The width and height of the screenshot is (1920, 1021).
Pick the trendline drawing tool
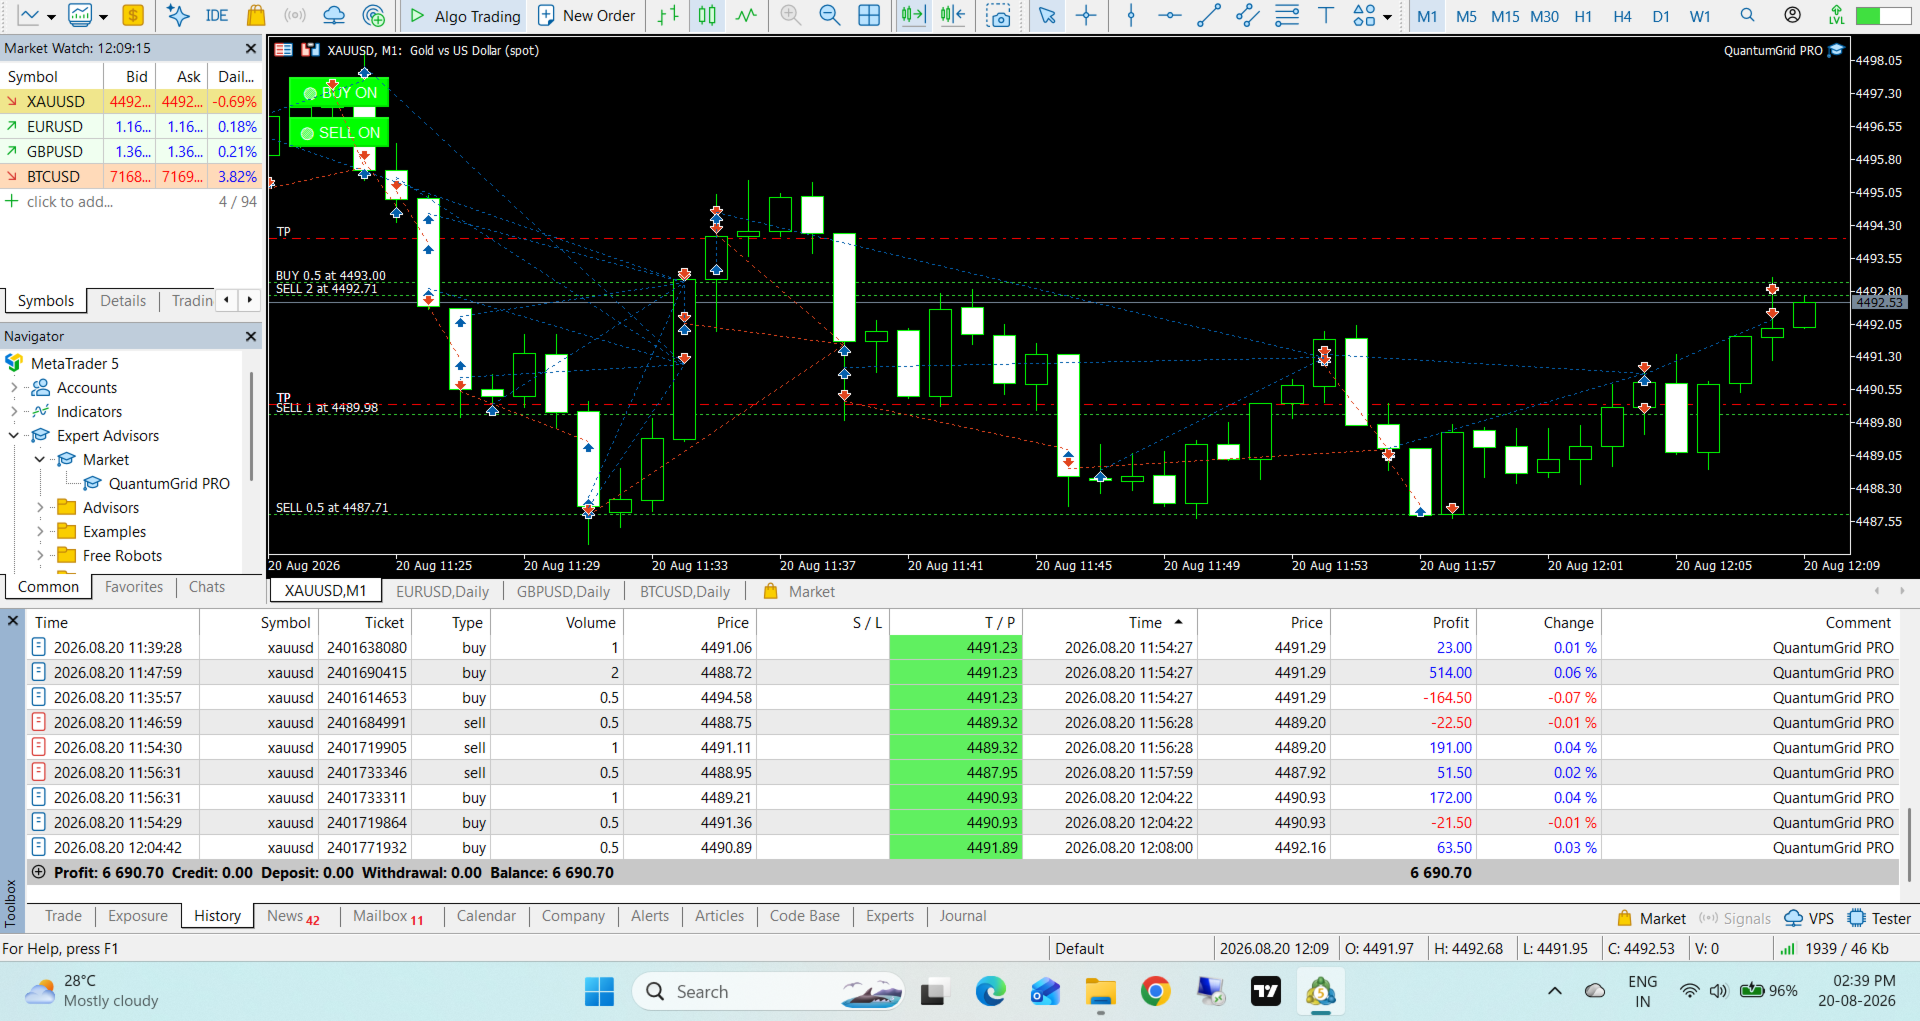[x=1209, y=15]
